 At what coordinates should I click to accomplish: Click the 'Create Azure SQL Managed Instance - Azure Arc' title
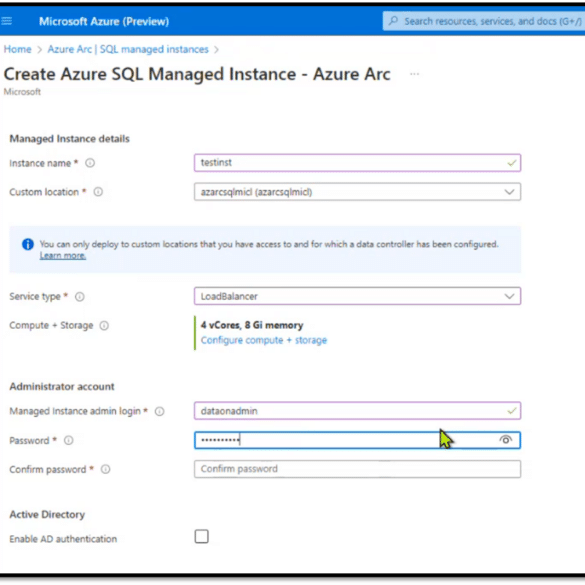coord(197,74)
